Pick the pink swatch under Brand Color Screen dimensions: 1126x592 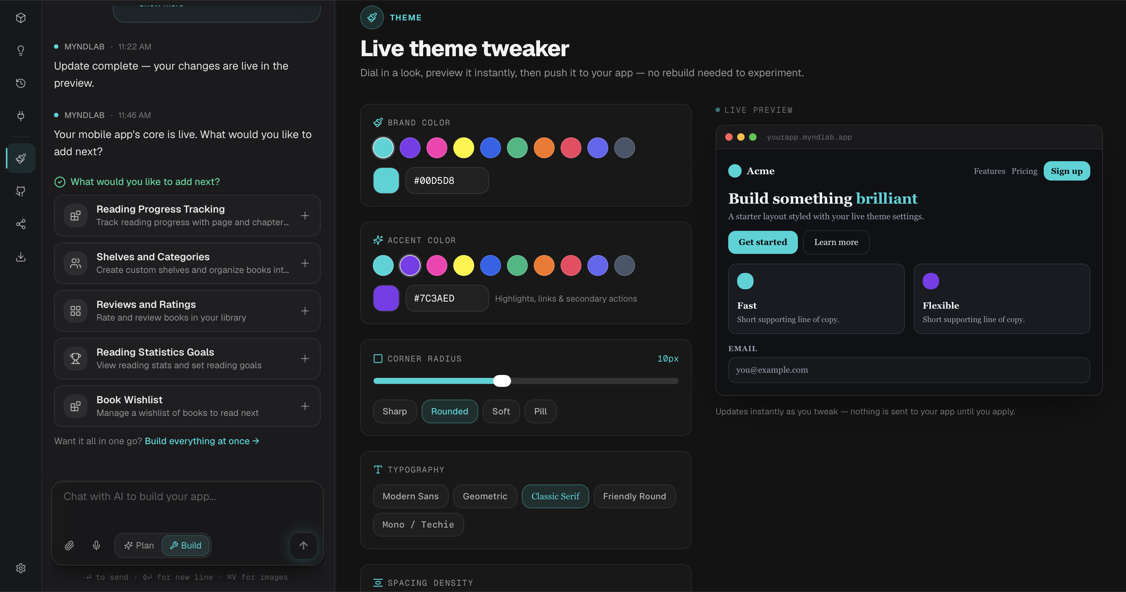tap(437, 148)
